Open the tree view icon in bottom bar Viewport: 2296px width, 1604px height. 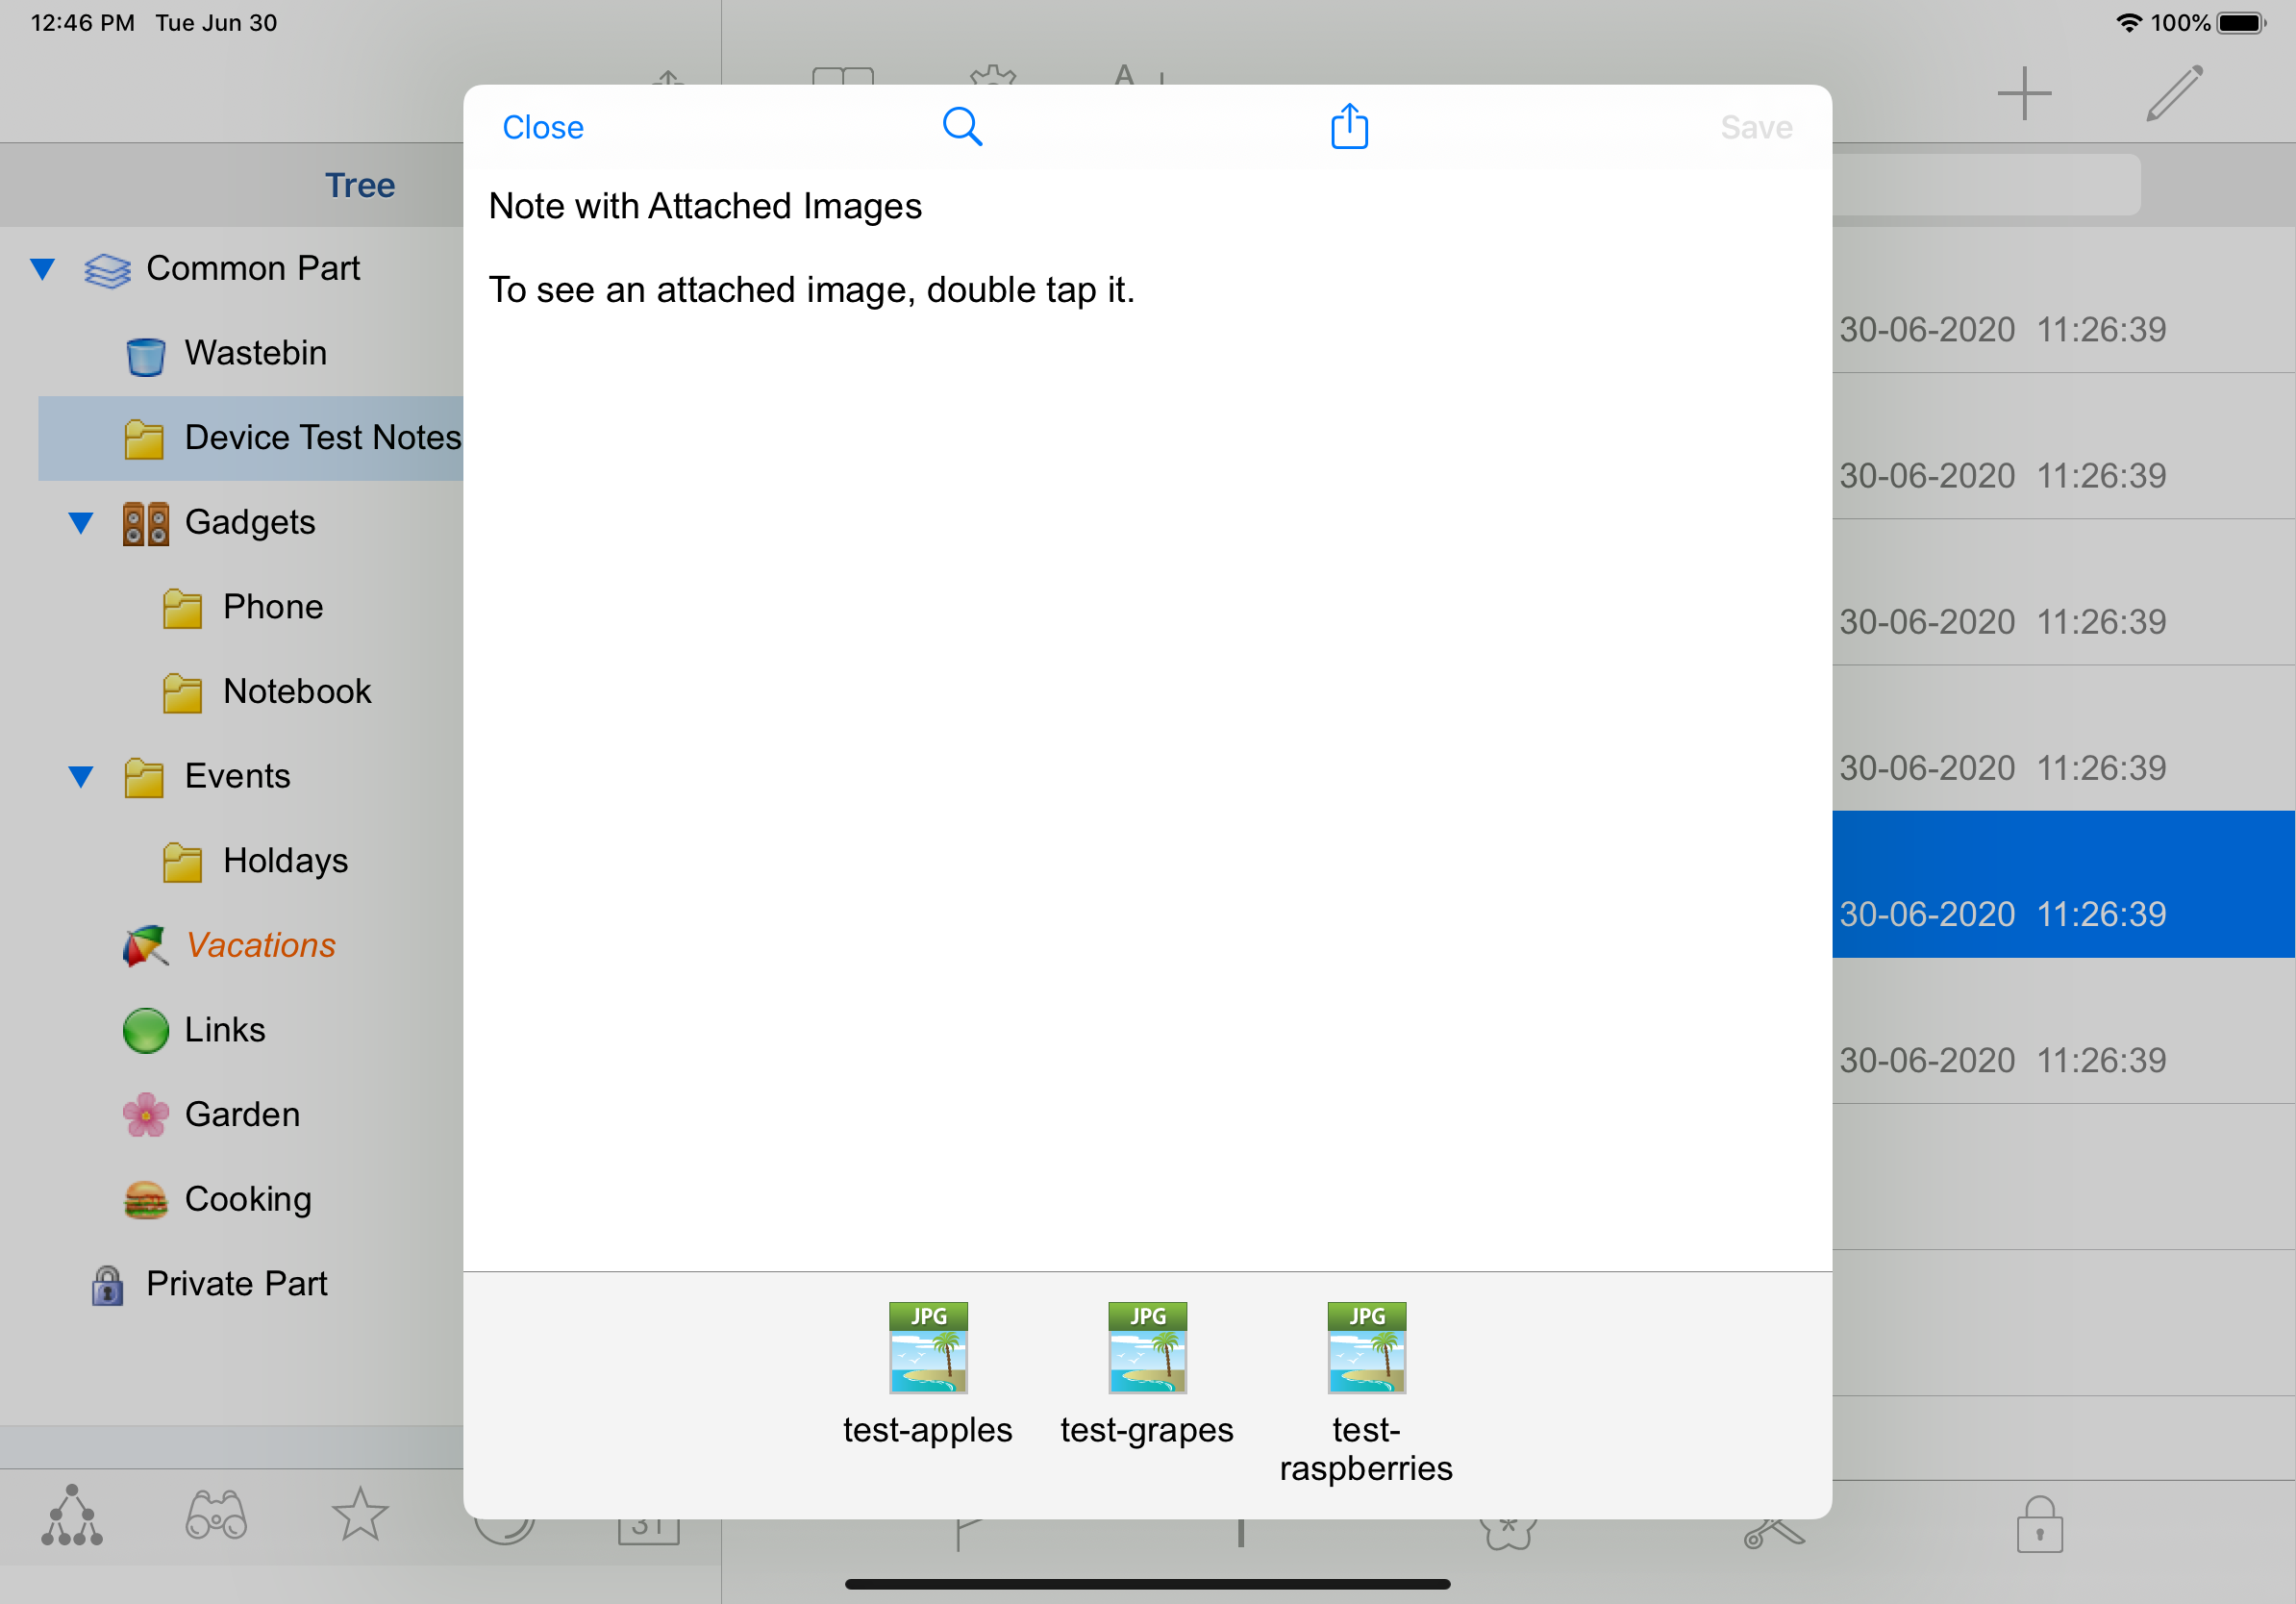pos(72,1515)
